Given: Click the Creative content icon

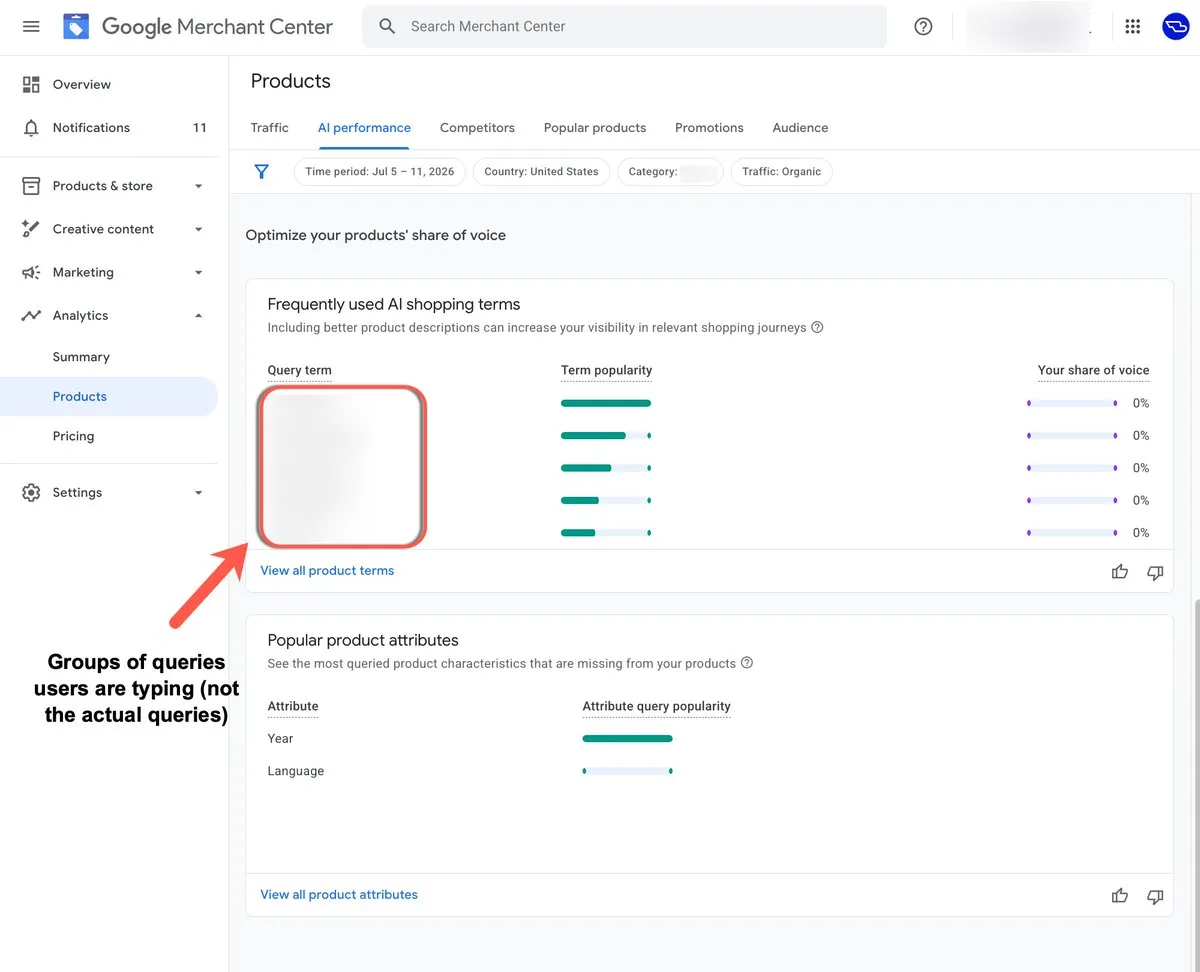Looking at the screenshot, I should 31,229.
